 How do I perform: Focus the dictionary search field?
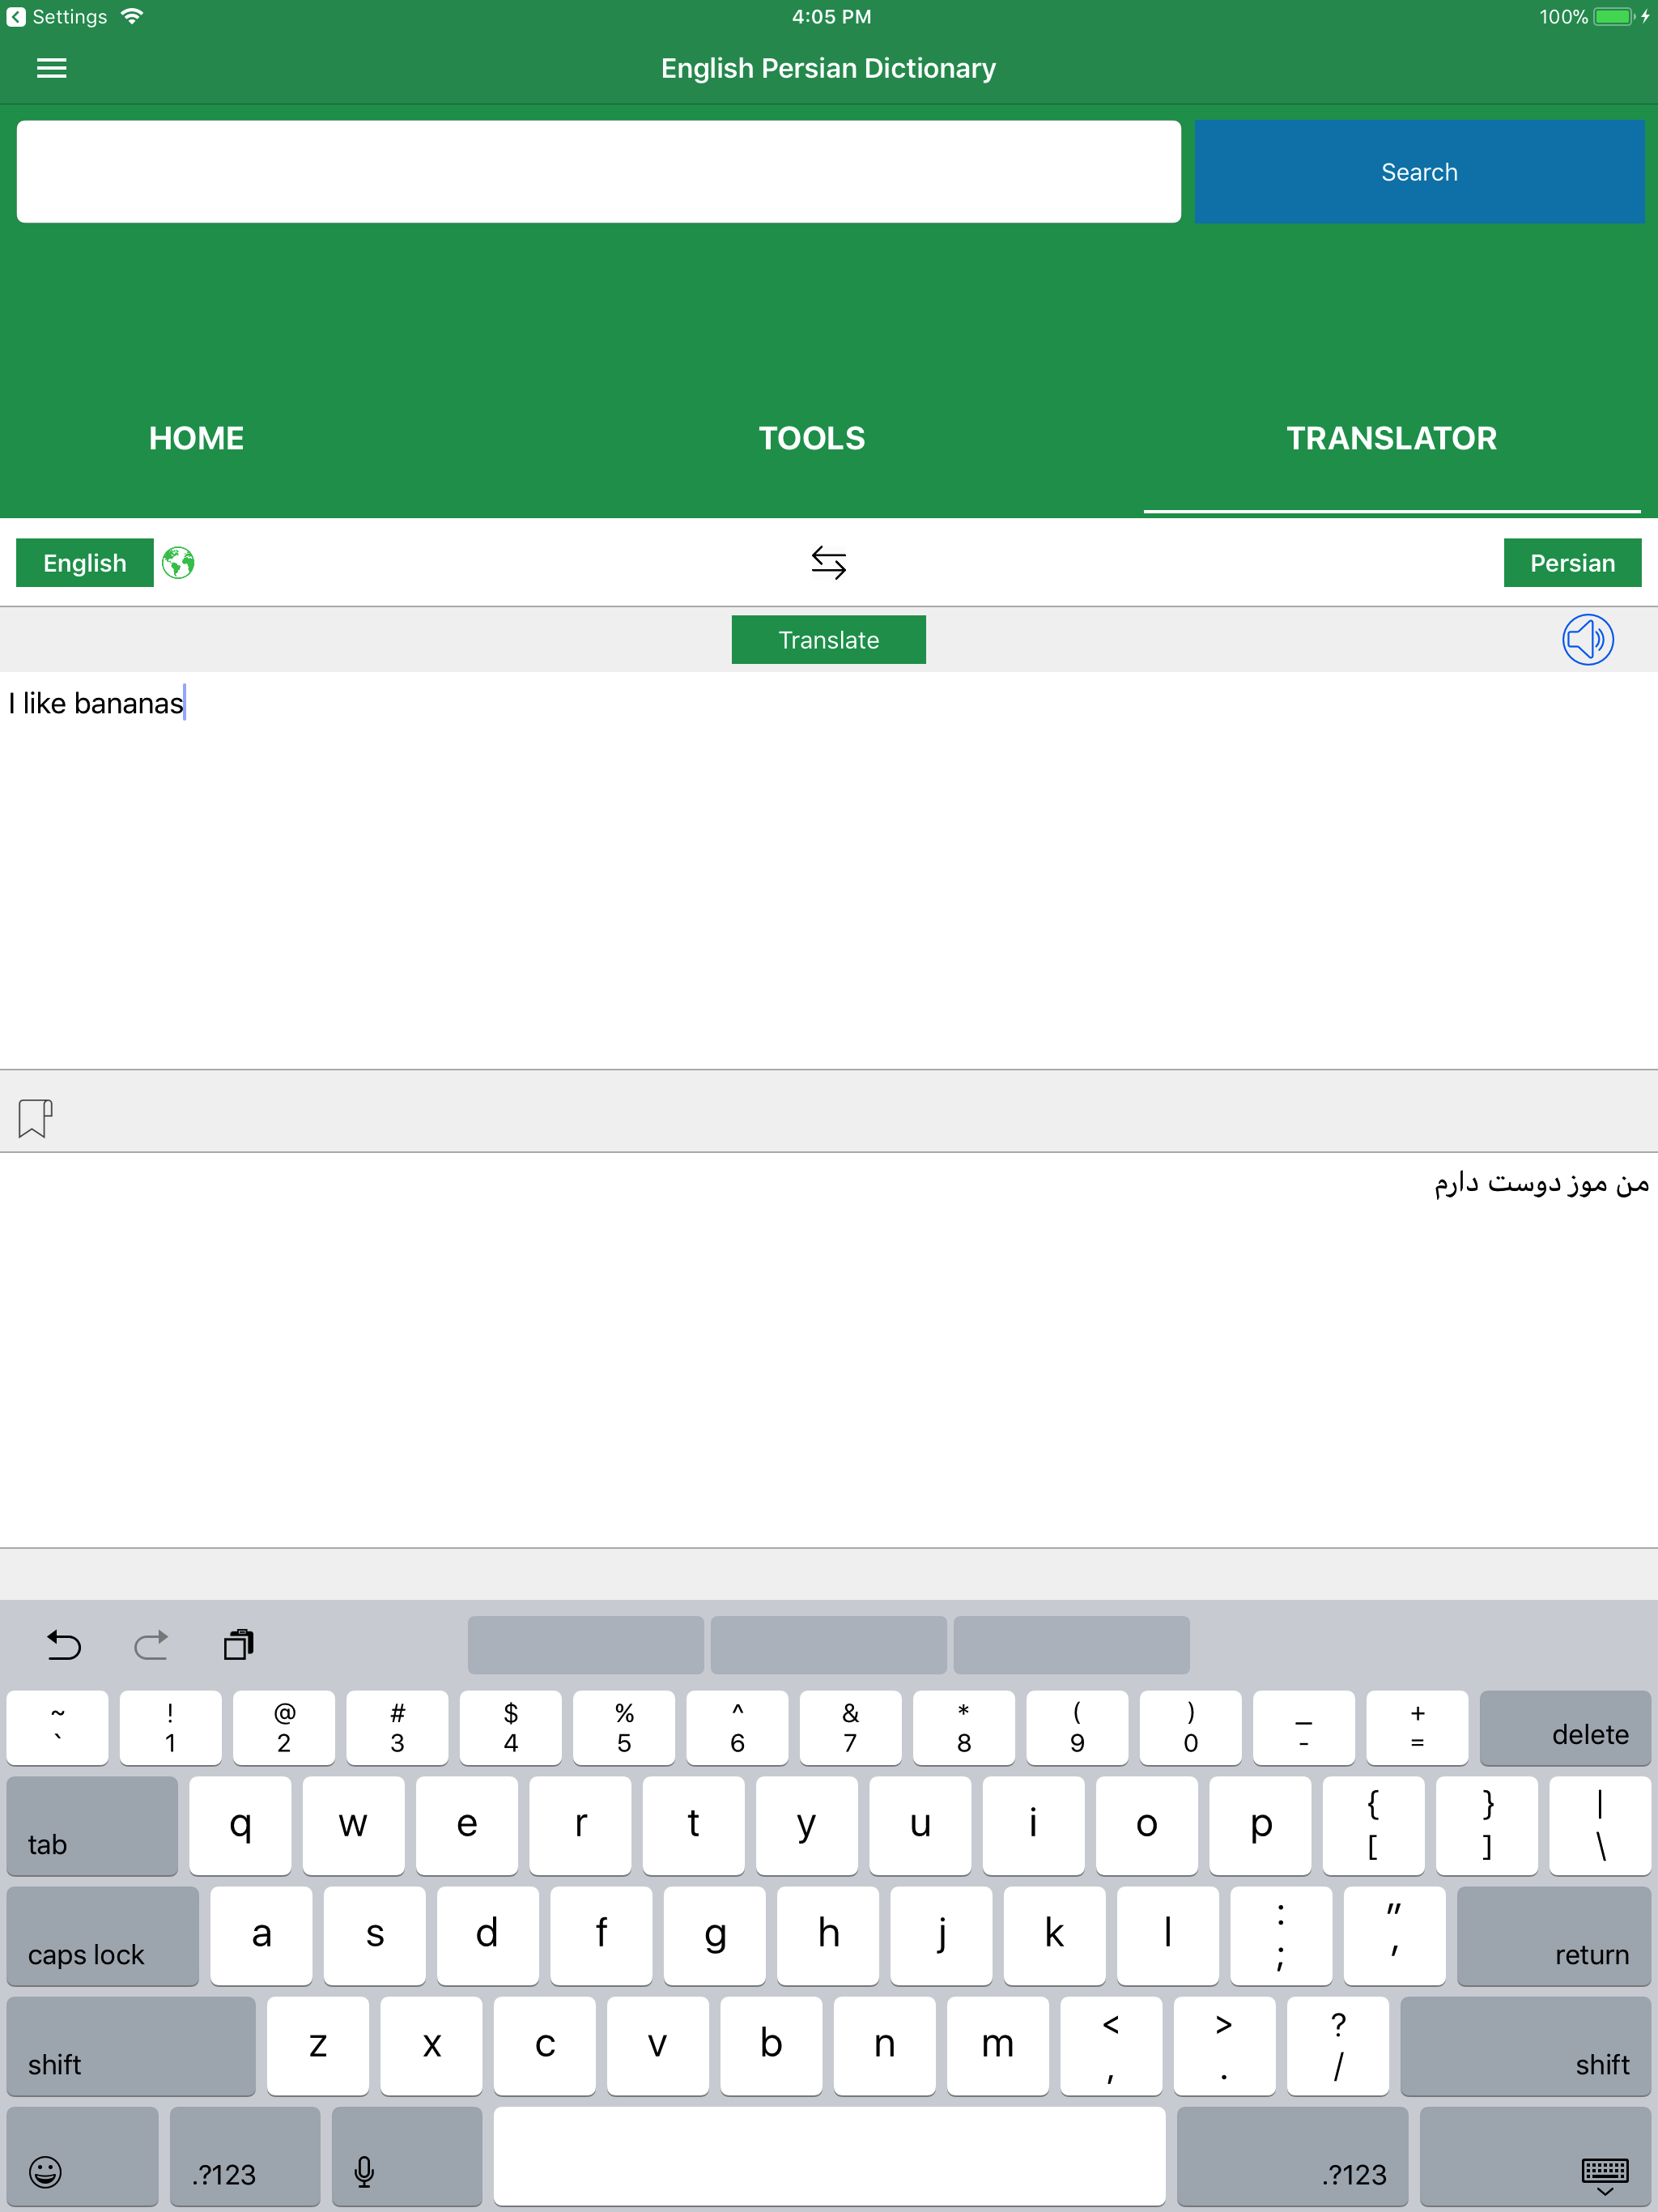tap(598, 172)
